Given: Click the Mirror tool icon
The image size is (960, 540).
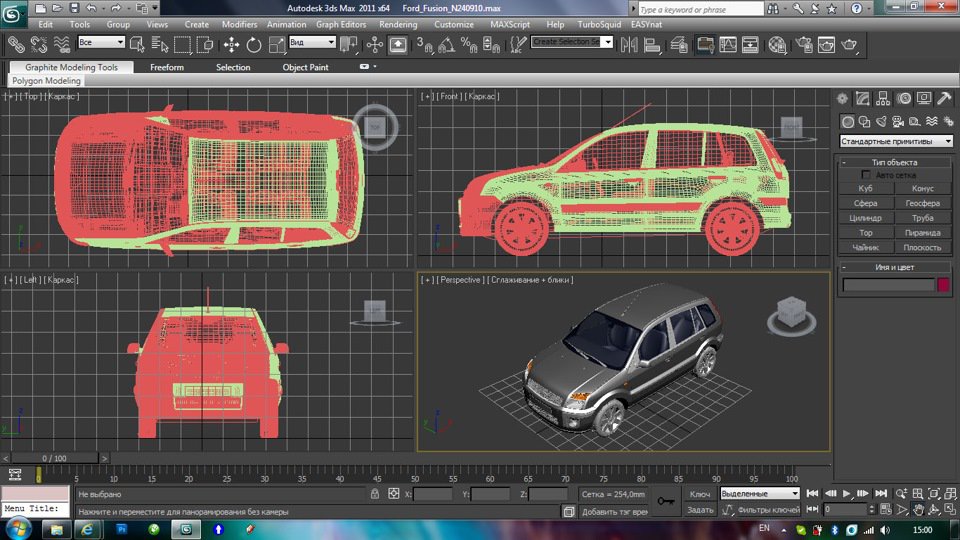Looking at the screenshot, I should [x=629, y=44].
